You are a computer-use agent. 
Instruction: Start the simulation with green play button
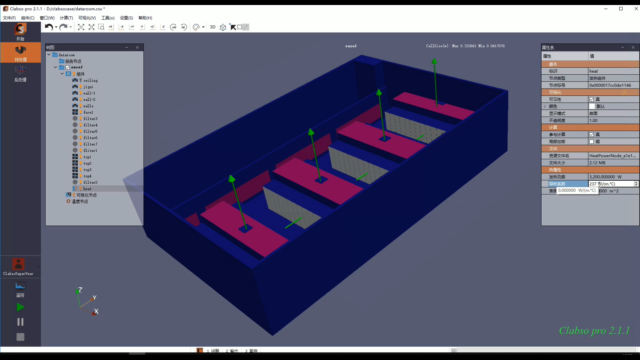coord(20,307)
